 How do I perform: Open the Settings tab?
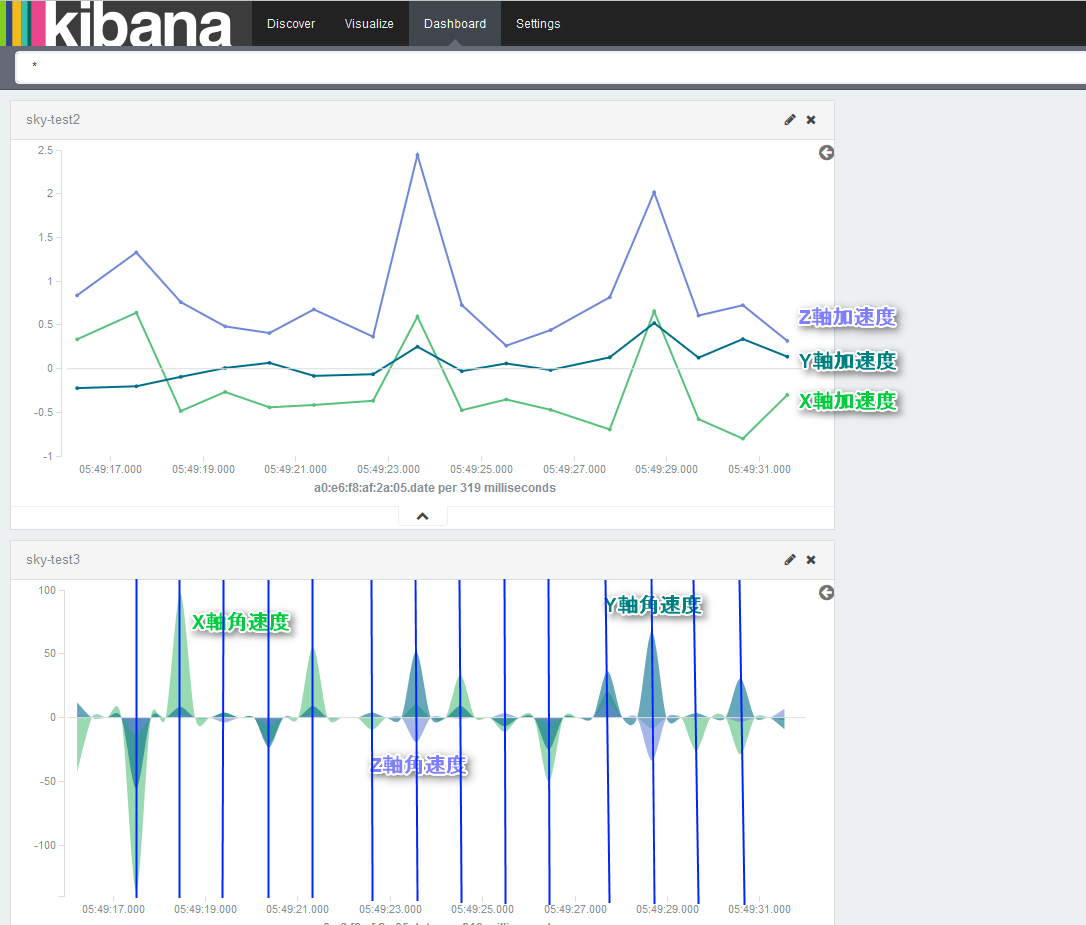tap(538, 24)
